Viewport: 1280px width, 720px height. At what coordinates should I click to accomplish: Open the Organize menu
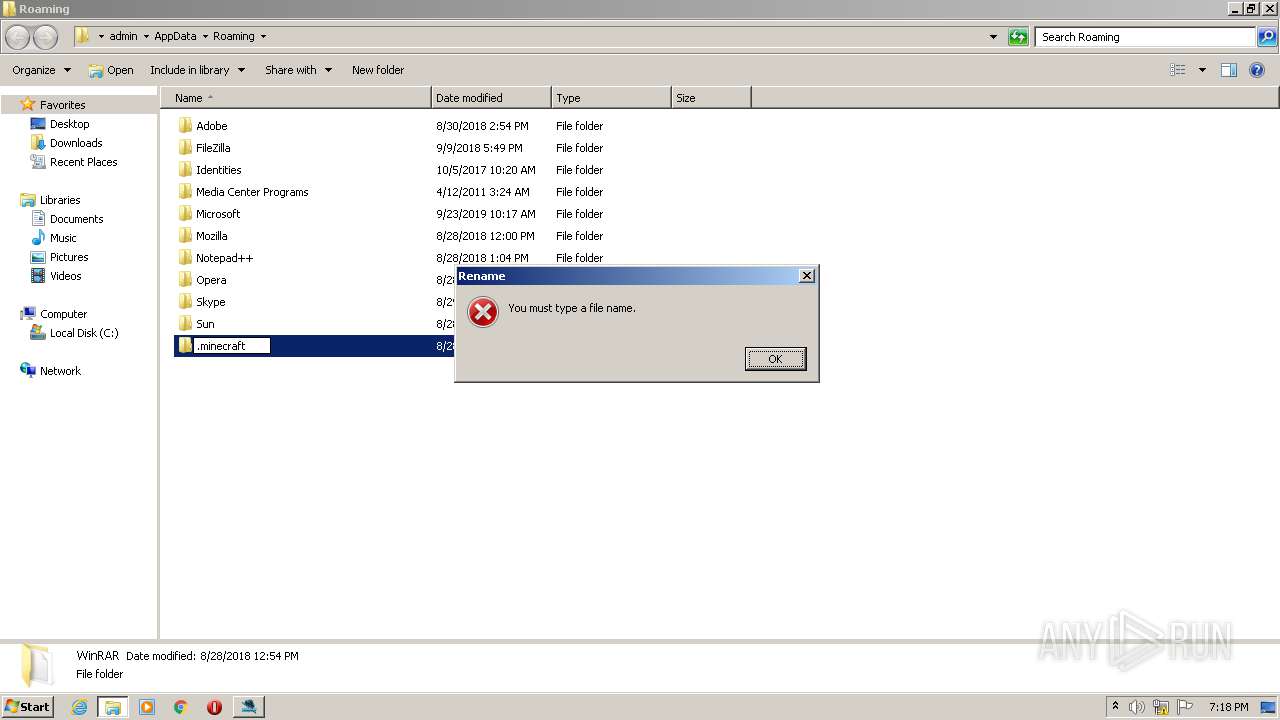point(42,70)
